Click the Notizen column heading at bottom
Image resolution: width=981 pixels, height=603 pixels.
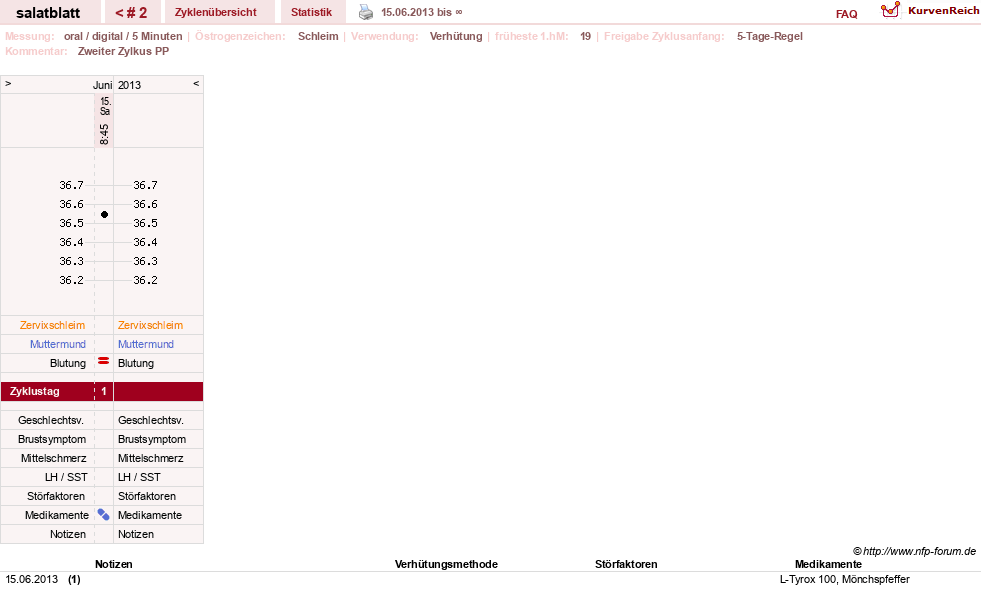pos(113,564)
